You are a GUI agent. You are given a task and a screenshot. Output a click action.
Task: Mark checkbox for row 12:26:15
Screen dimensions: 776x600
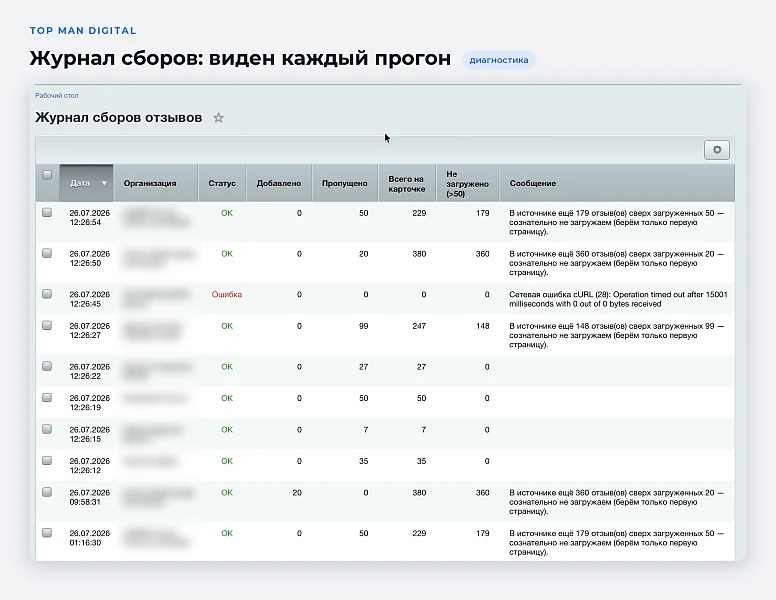pos(47,429)
